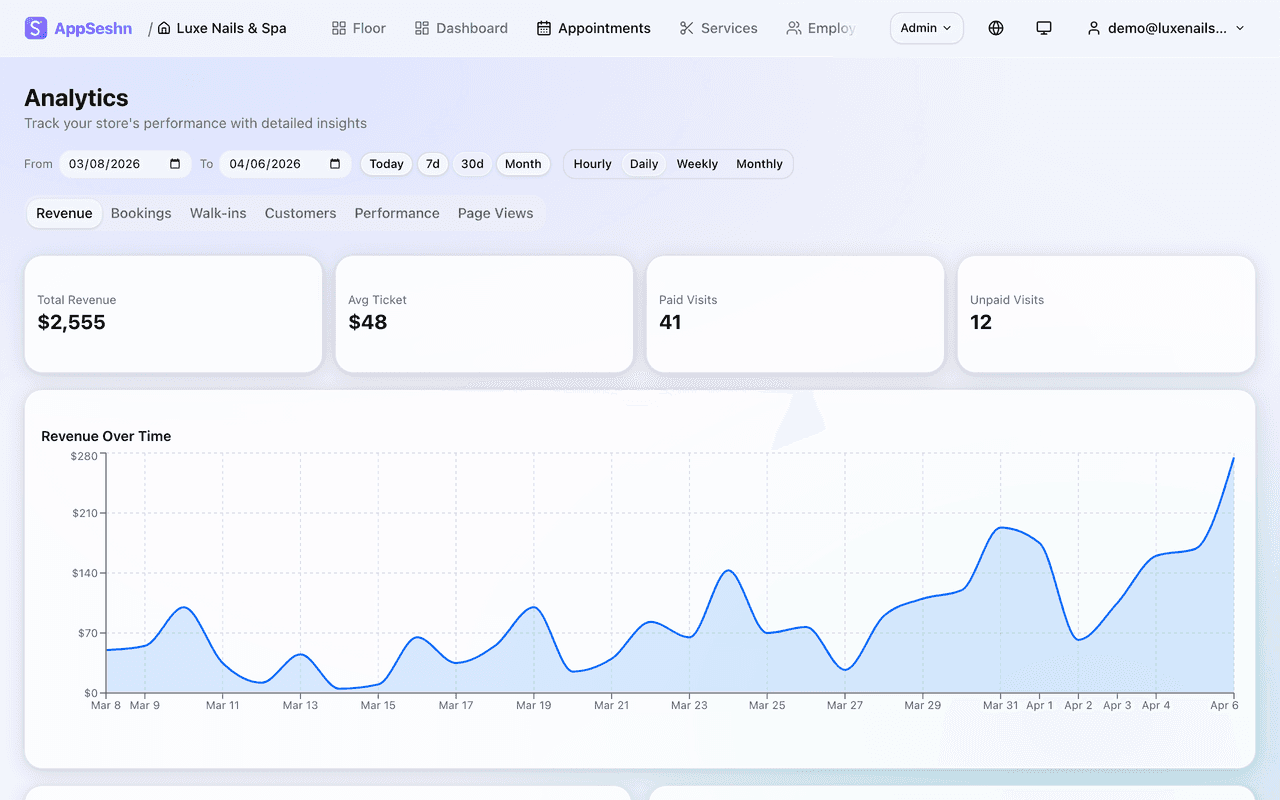Open the Employees nav item

tap(821, 28)
